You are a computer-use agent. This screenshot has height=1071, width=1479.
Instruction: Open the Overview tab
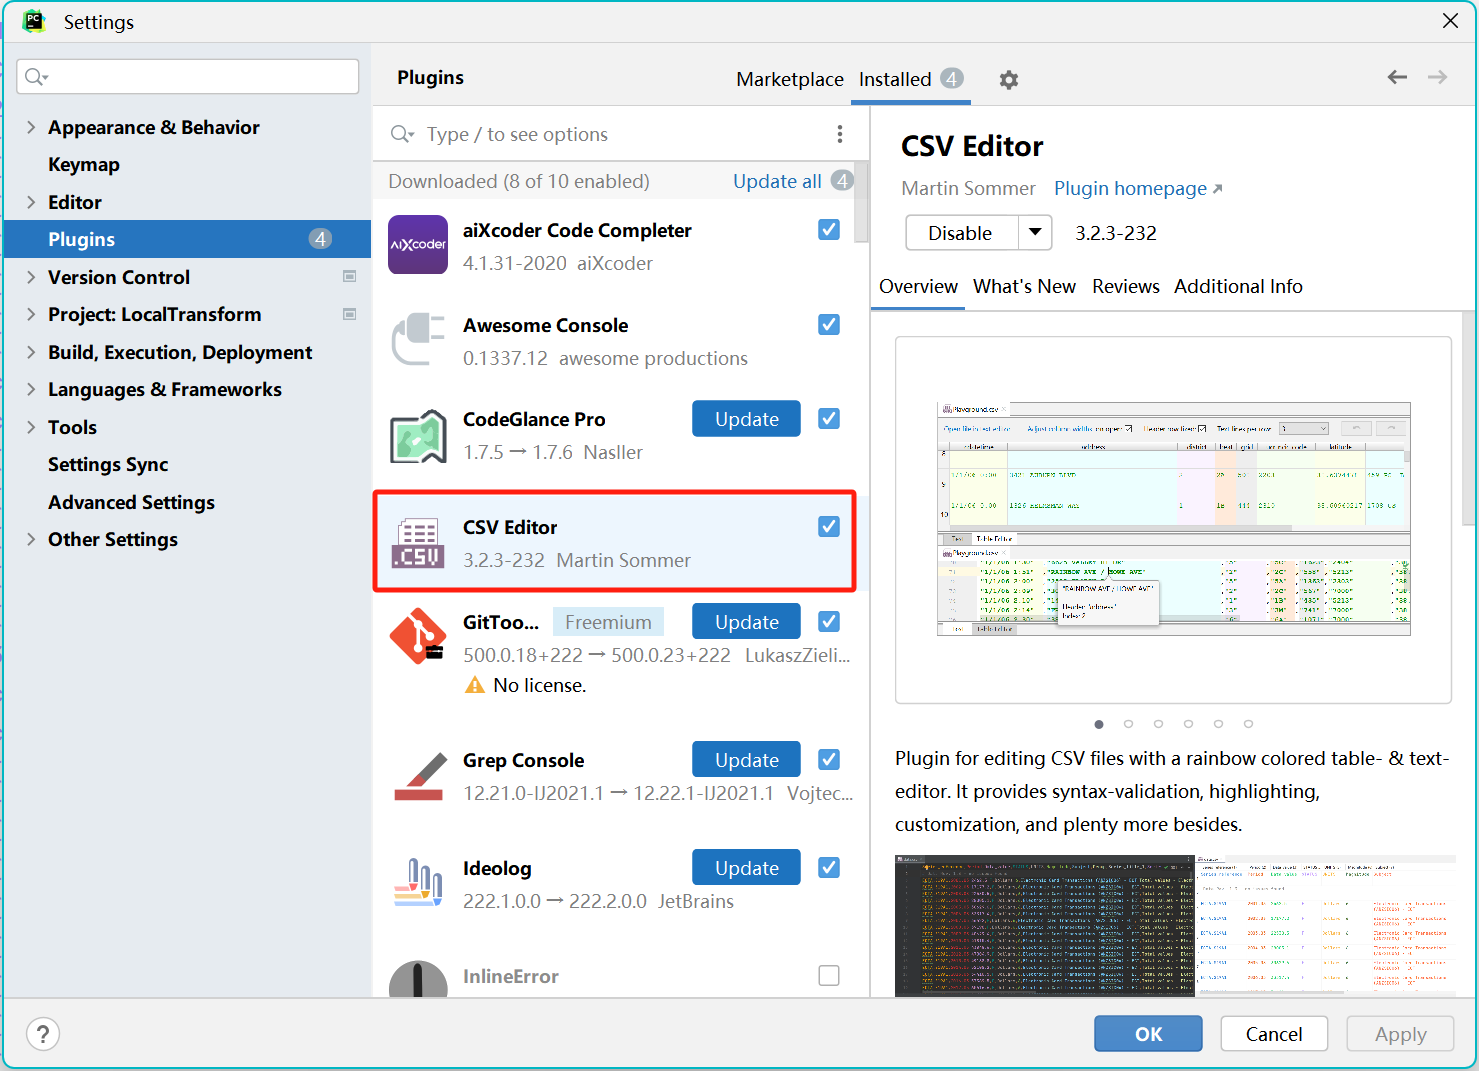[918, 287]
